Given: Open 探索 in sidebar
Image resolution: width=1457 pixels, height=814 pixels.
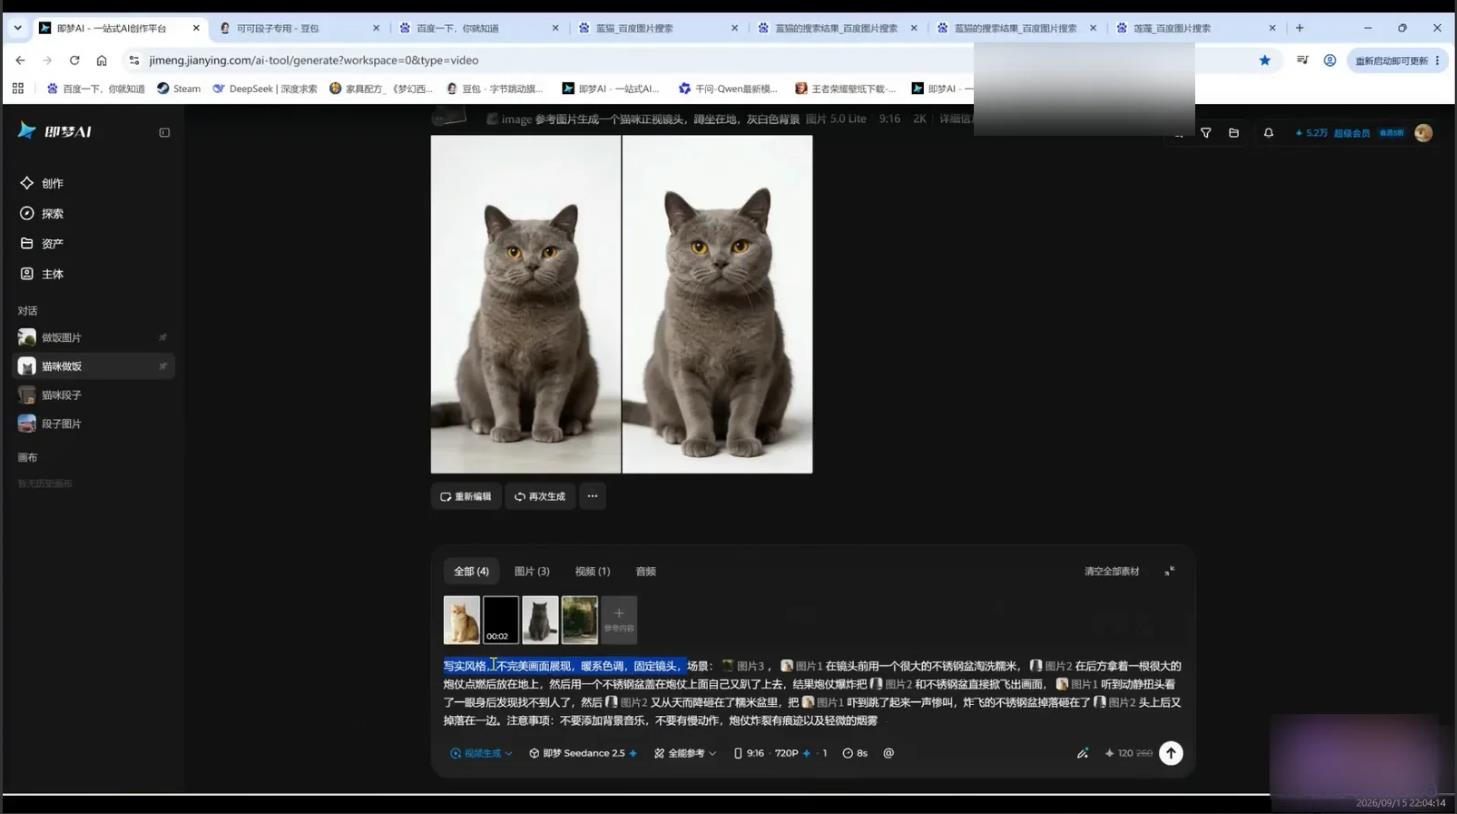Looking at the screenshot, I should [41, 213].
